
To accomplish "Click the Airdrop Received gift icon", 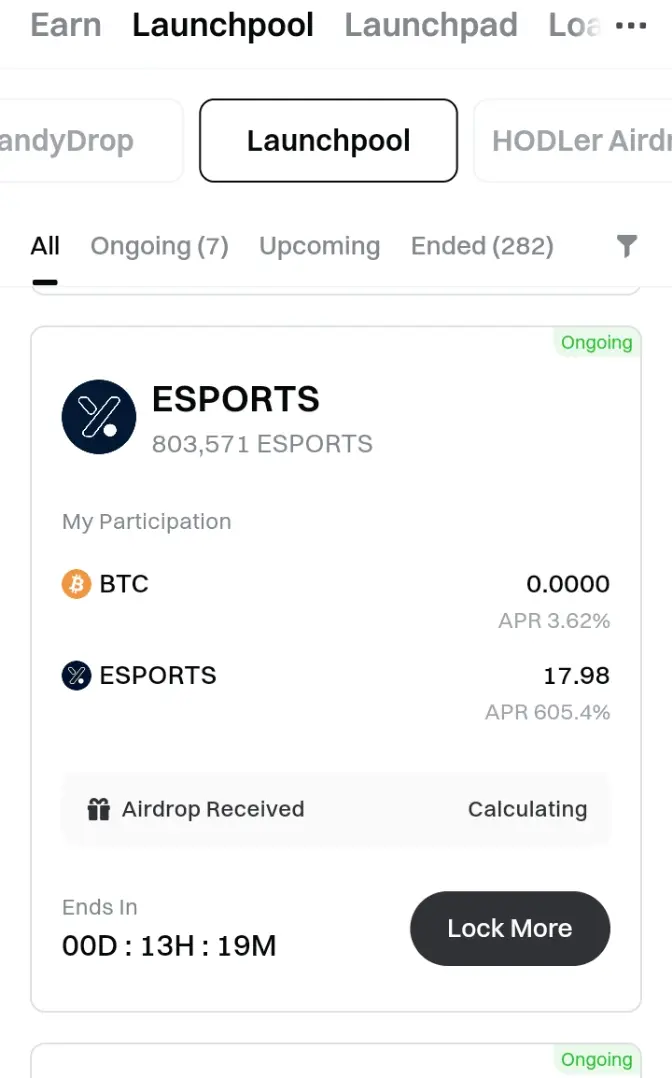I will [x=98, y=809].
